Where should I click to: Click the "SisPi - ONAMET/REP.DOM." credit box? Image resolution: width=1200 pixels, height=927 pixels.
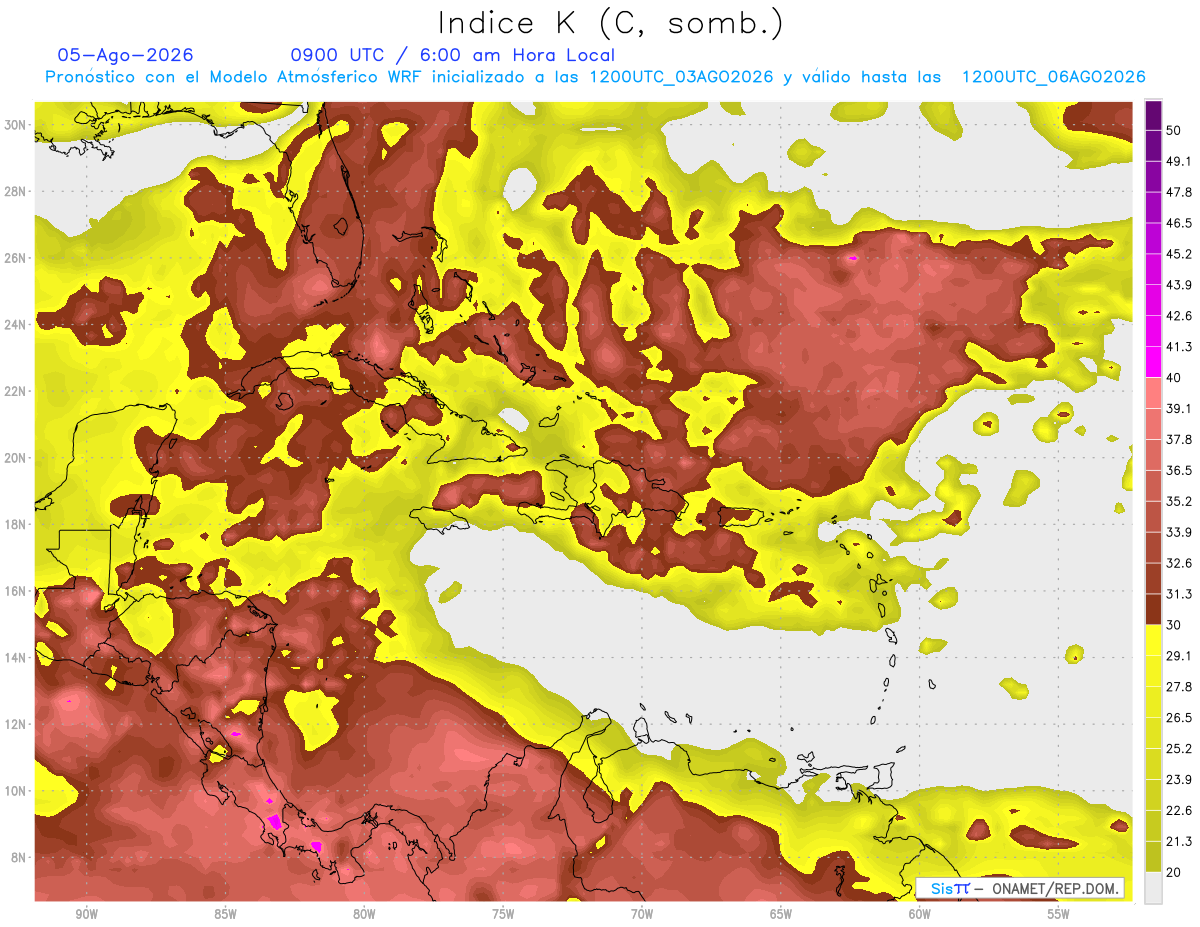tap(1020, 888)
